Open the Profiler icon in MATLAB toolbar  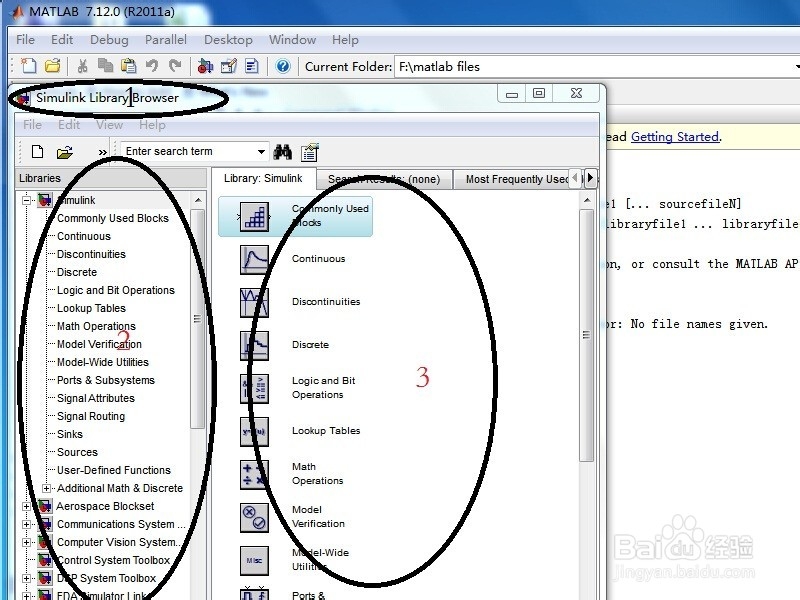coord(252,66)
